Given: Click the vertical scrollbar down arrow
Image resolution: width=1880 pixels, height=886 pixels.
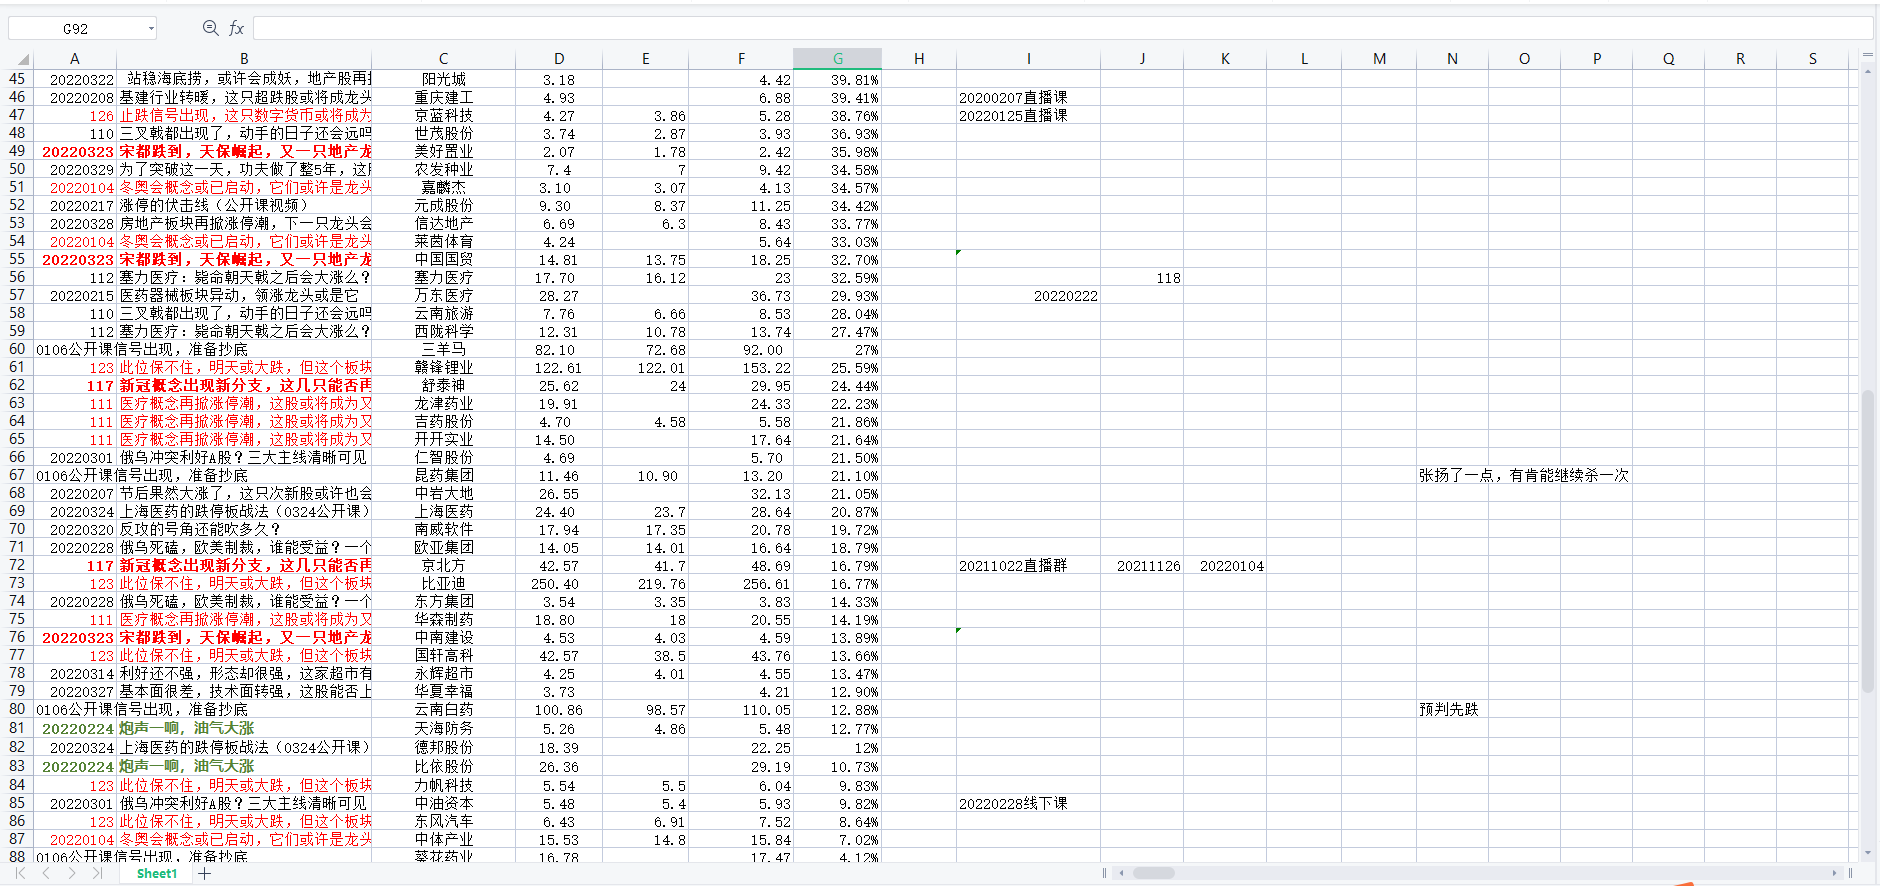Looking at the screenshot, I should click(1867, 854).
